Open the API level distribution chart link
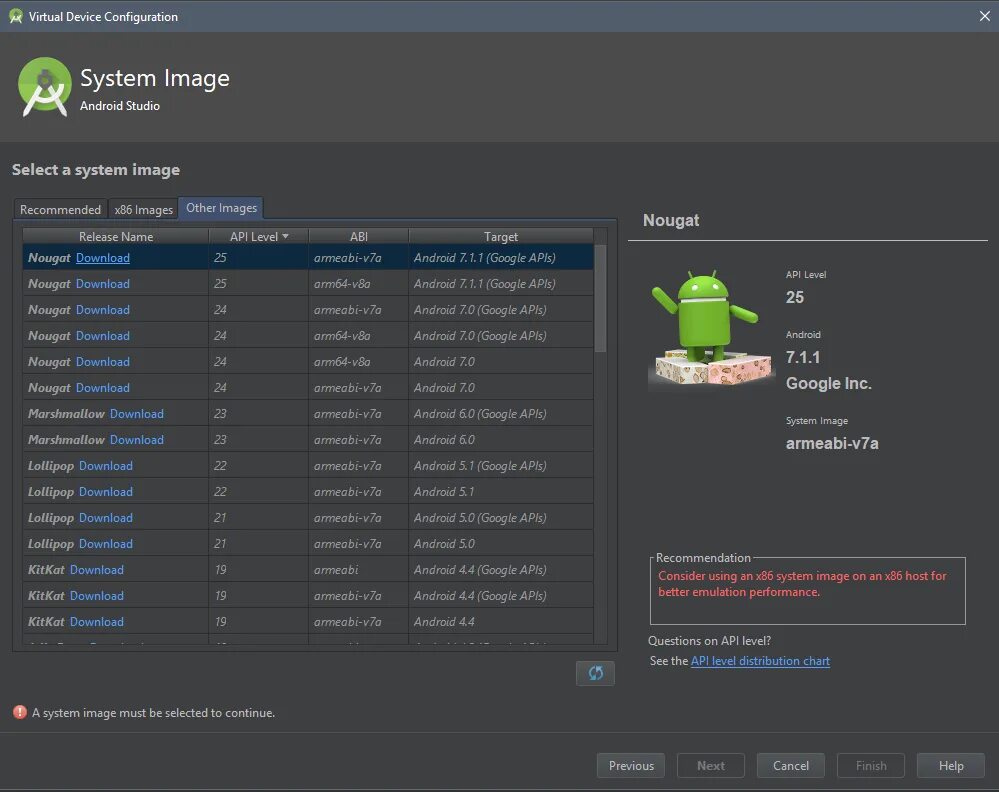999x792 pixels. point(760,661)
